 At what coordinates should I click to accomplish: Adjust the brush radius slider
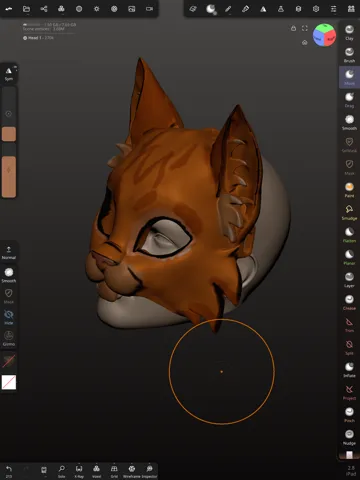tap(9, 114)
